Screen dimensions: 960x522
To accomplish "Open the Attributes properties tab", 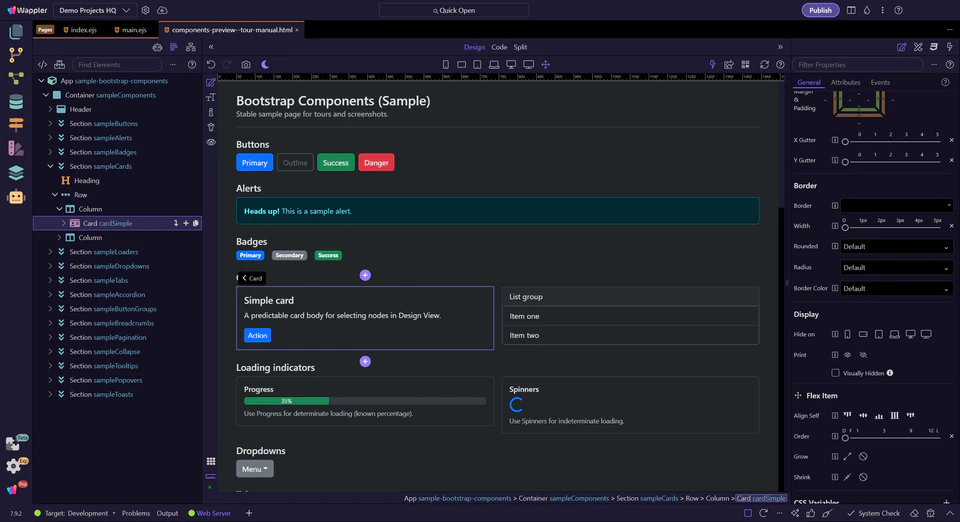I will [846, 83].
